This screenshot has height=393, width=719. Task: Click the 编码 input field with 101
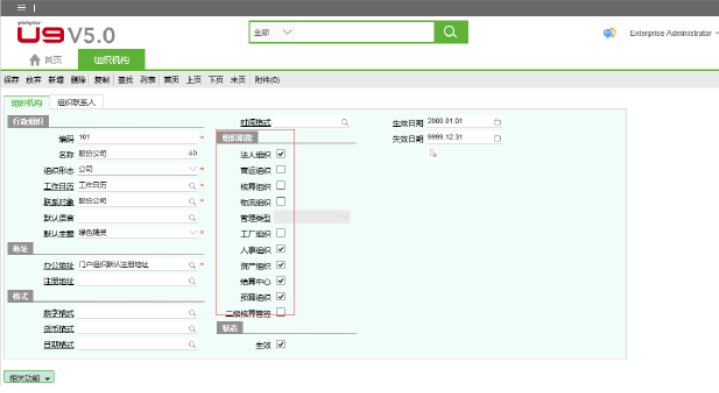tap(138, 137)
